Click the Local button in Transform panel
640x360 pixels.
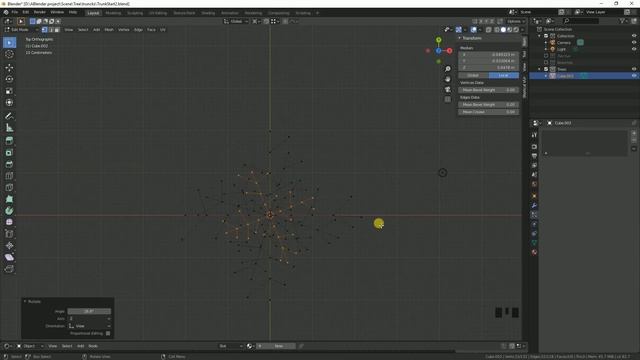click(x=504, y=76)
